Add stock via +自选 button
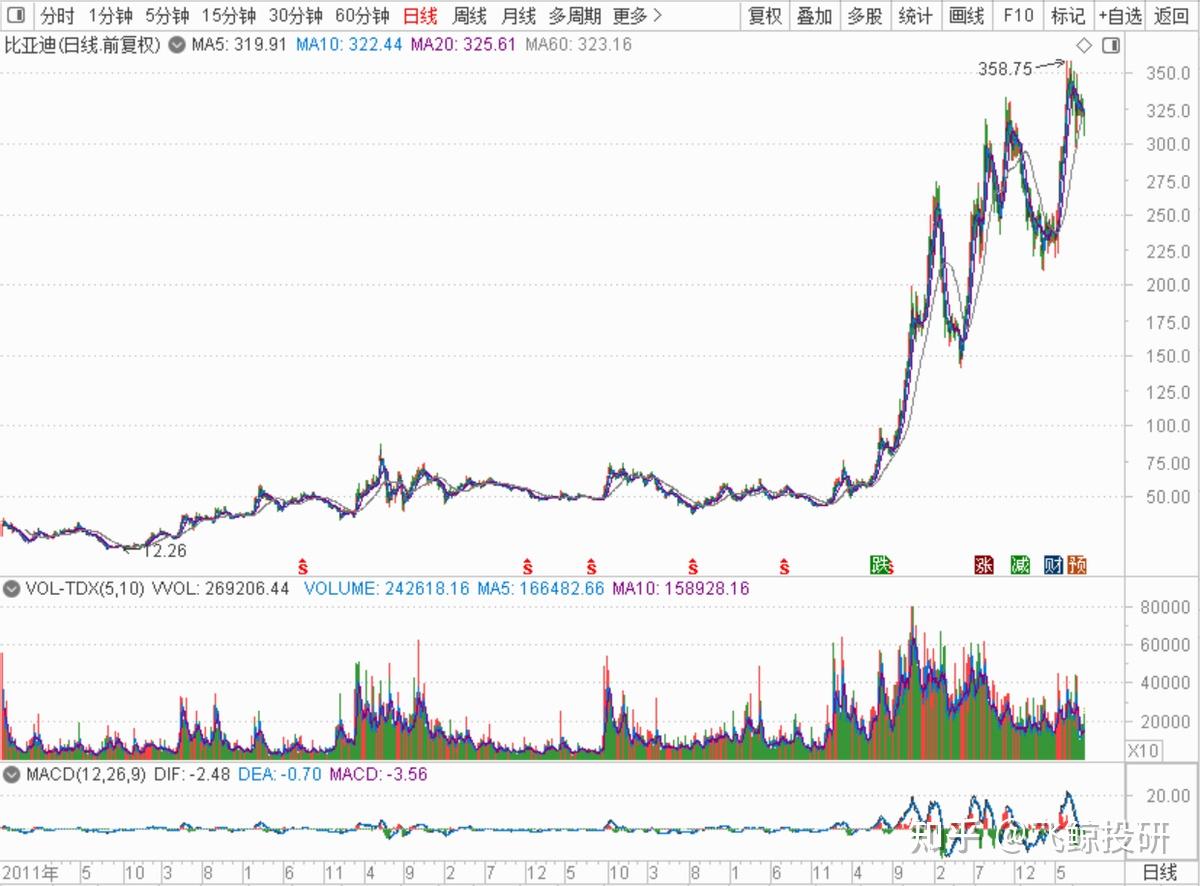 tap(1120, 16)
